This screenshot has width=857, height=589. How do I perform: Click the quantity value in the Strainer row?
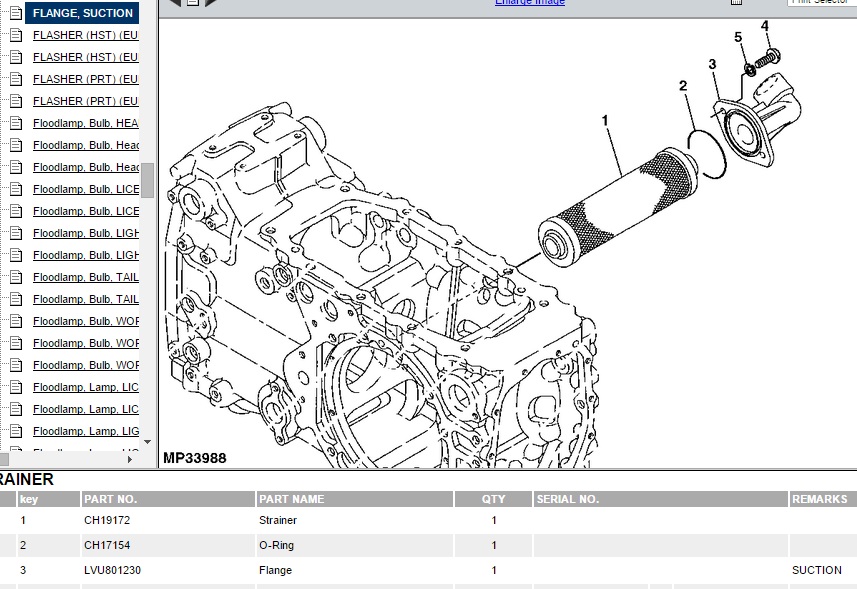pos(494,520)
